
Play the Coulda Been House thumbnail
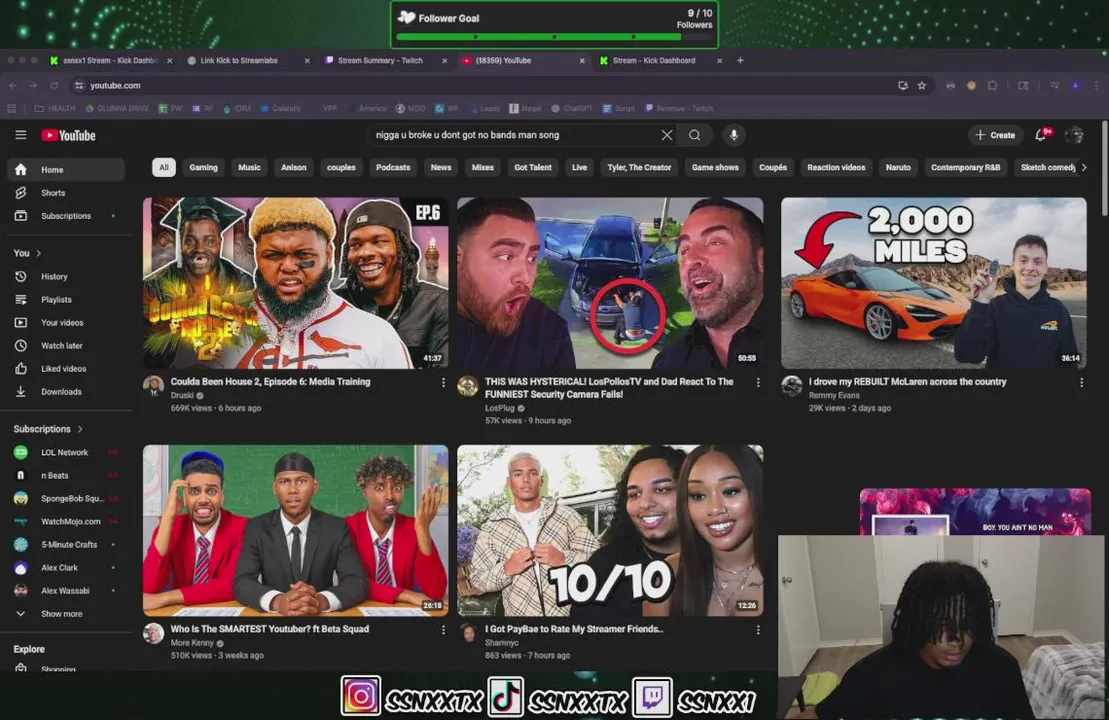(x=296, y=283)
